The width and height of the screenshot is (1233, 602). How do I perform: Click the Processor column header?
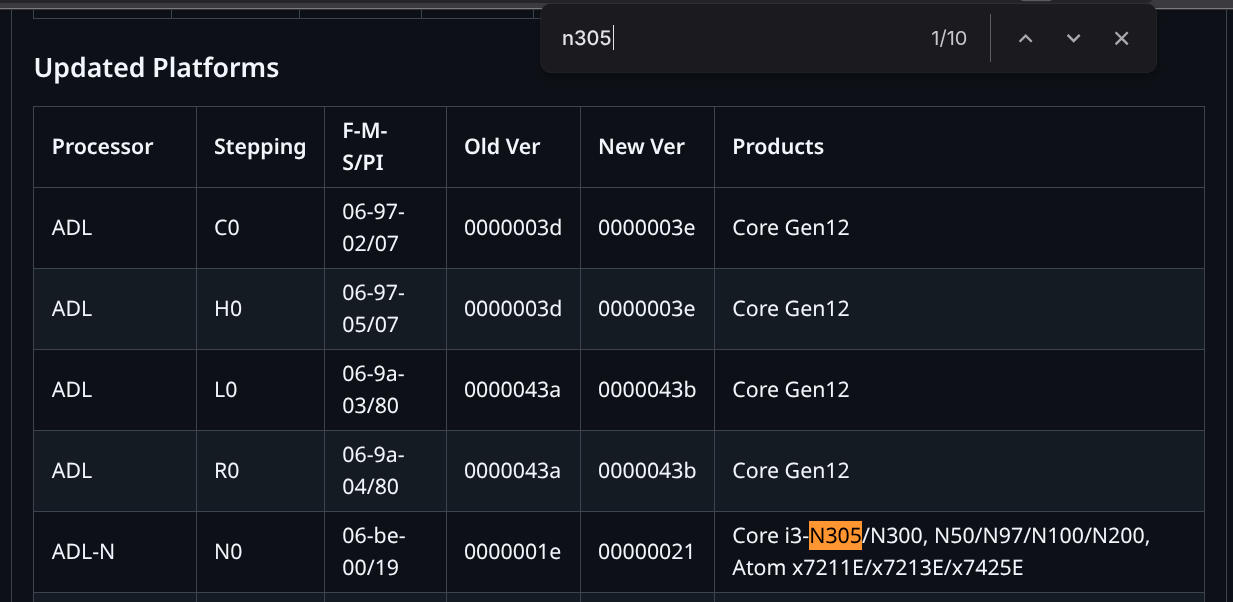pyautogui.click(x=102, y=147)
